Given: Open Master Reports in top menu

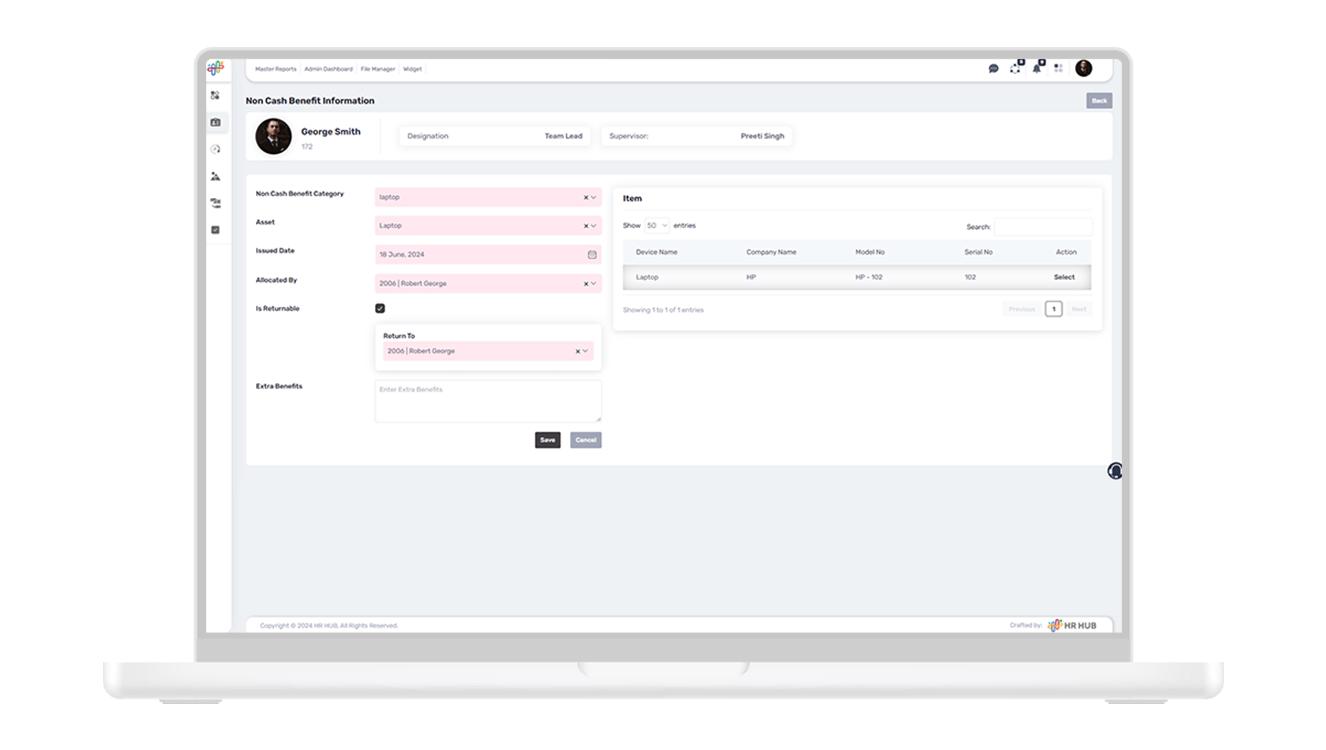Looking at the screenshot, I should [x=275, y=69].
